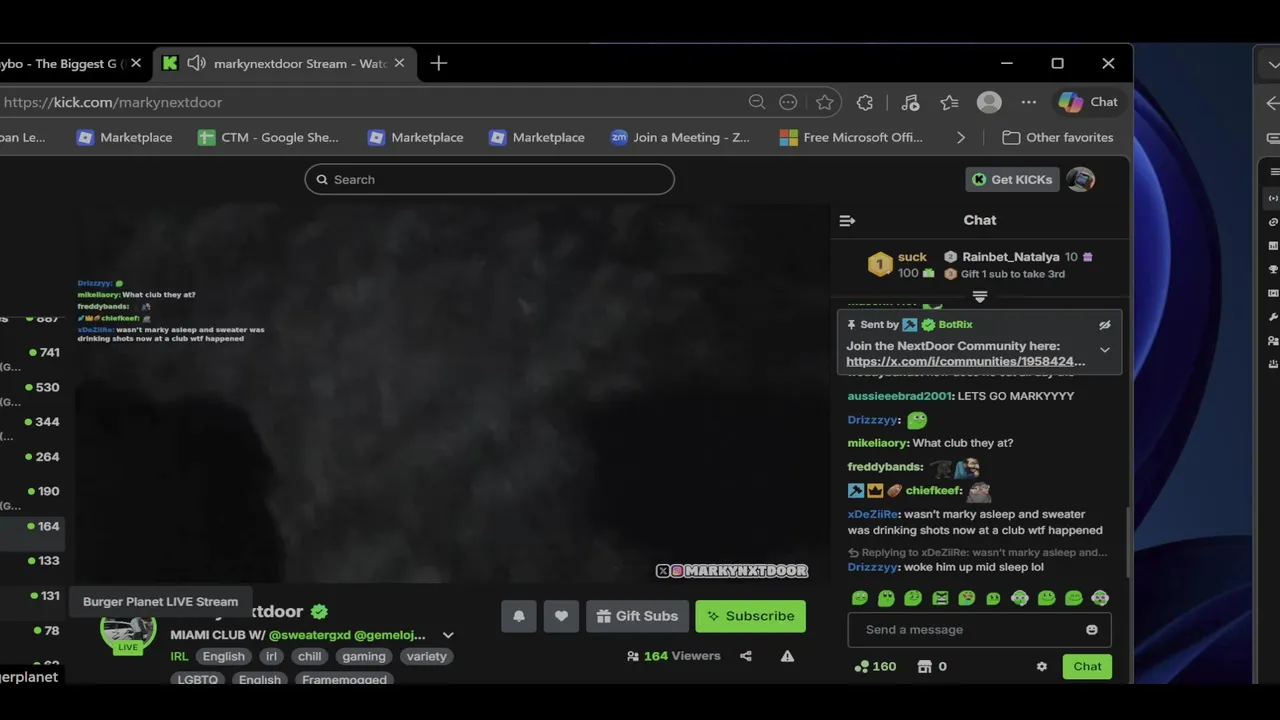Click the Kick search box
Viewport: 1280px width, 720px height.
pyautogui.click(x=489, y=179)
